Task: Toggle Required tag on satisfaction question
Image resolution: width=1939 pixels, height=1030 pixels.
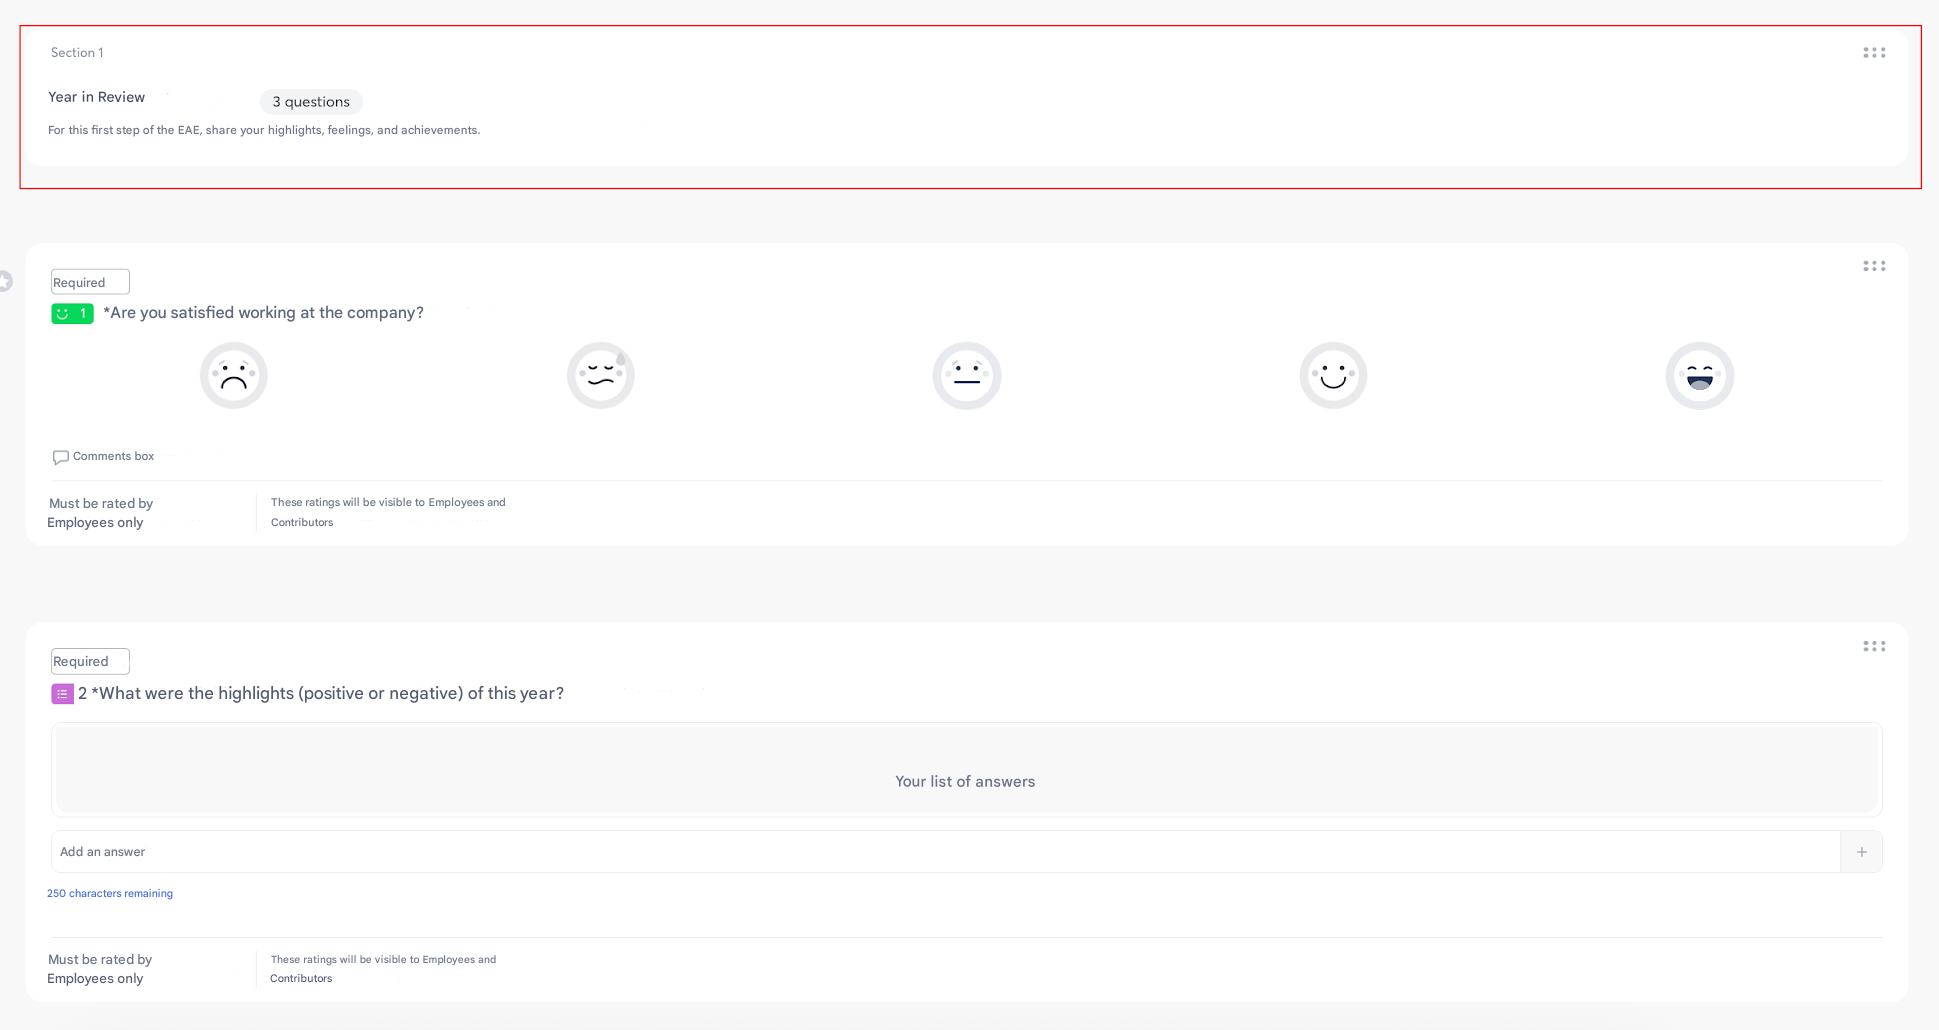Action: pyautogui.click(x=90, y=282)
